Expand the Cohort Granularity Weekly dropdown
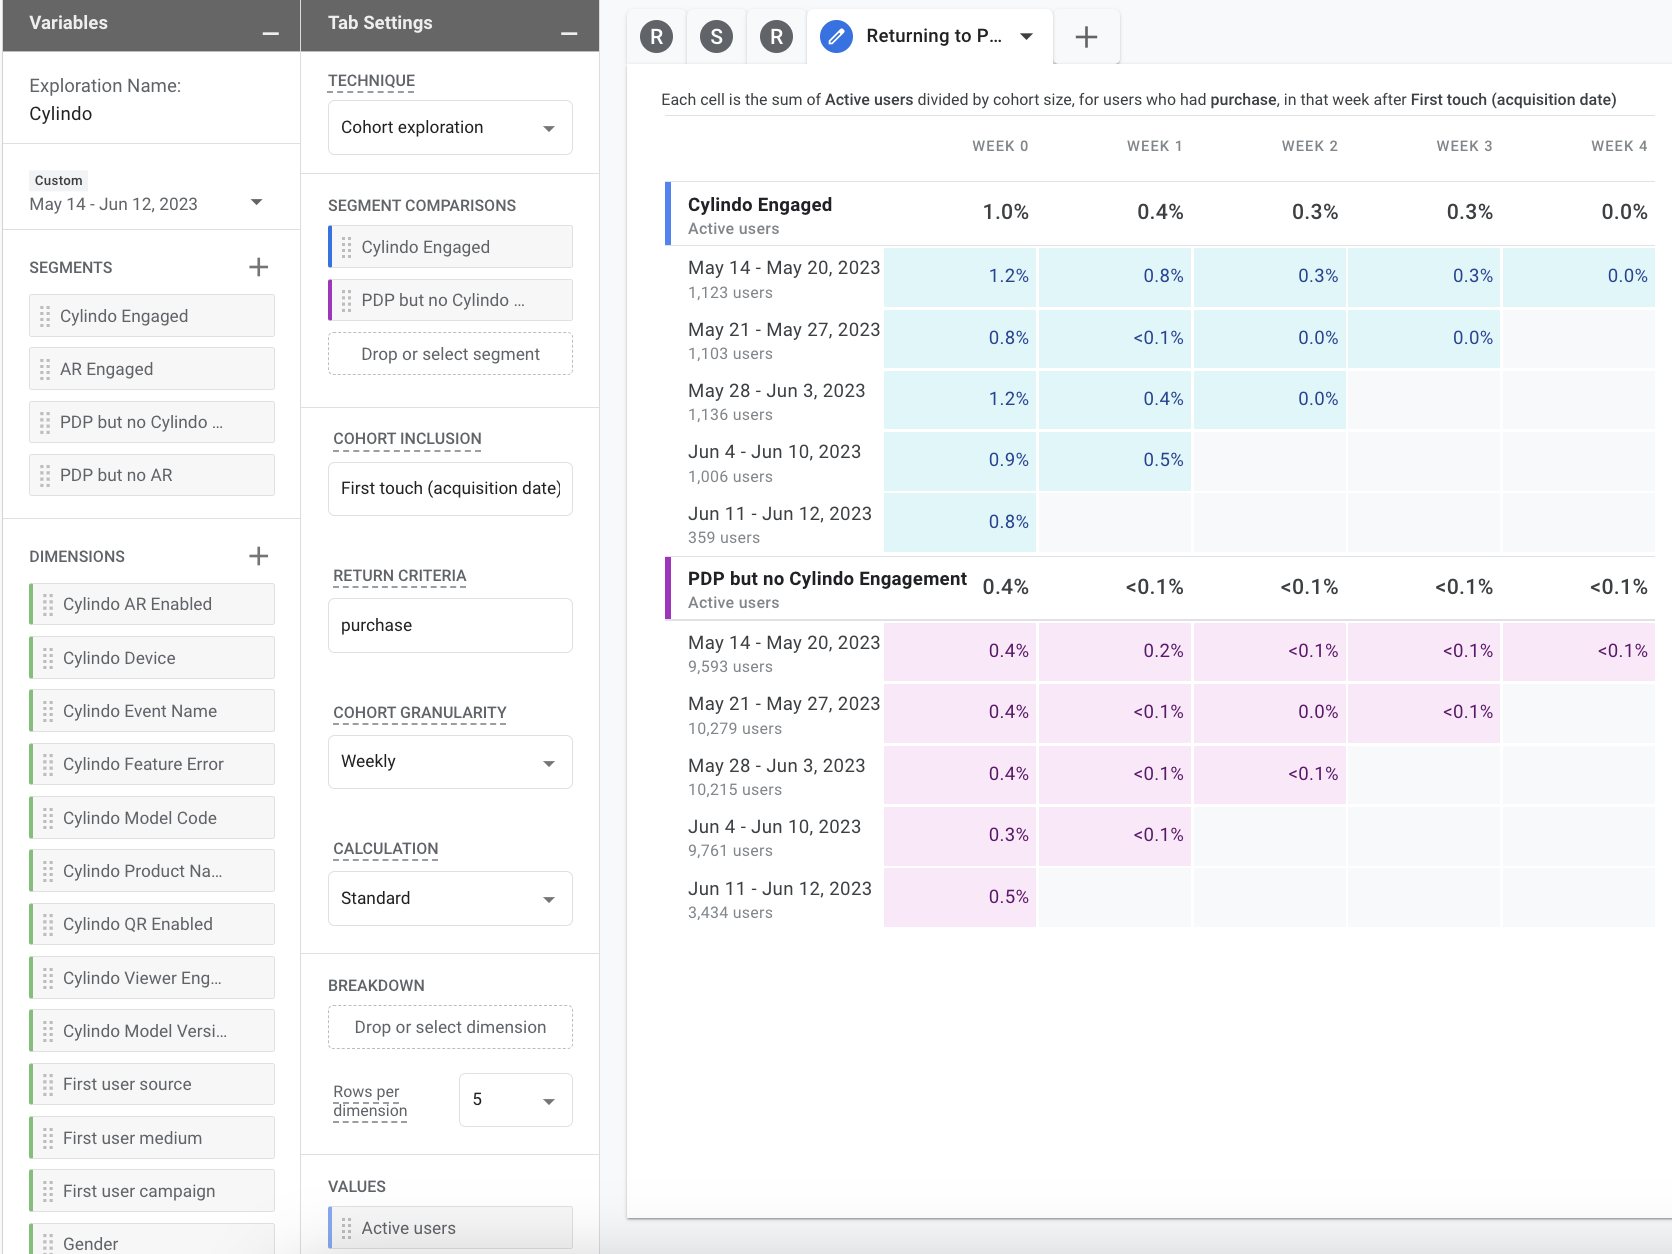The height and width of the screenshot is (1254, 1672). [x=450, y=762]
